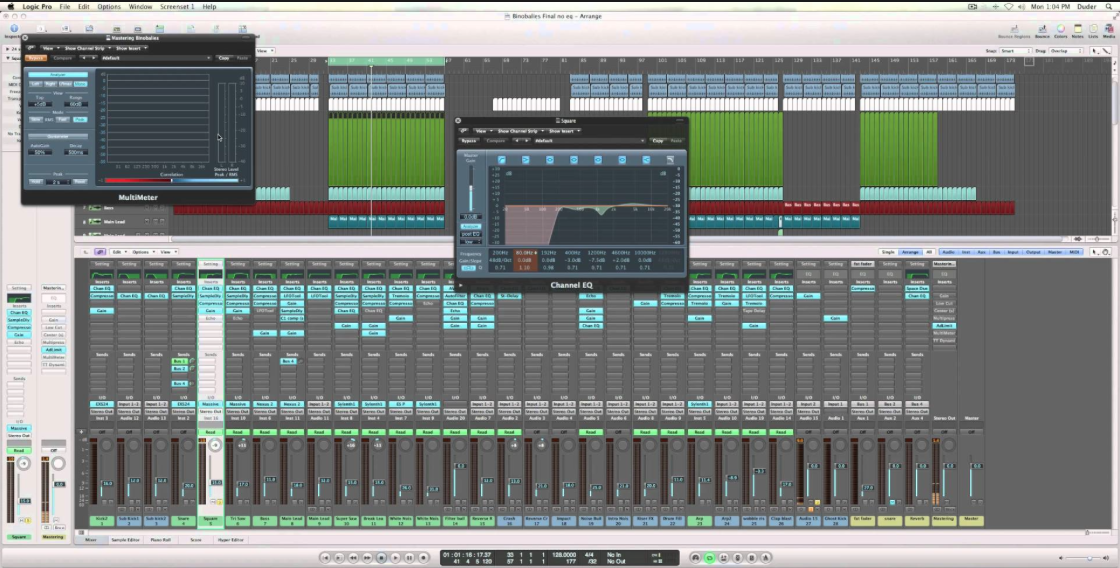Toggle the 1200Hz parametric band icon in Channel EQ

coord(598,160)
